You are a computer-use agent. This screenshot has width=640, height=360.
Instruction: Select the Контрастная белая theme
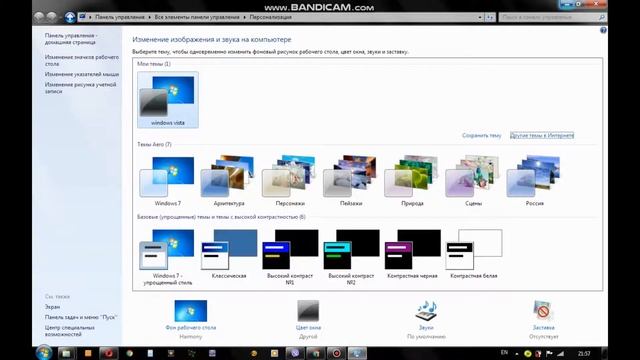(473, 254)
